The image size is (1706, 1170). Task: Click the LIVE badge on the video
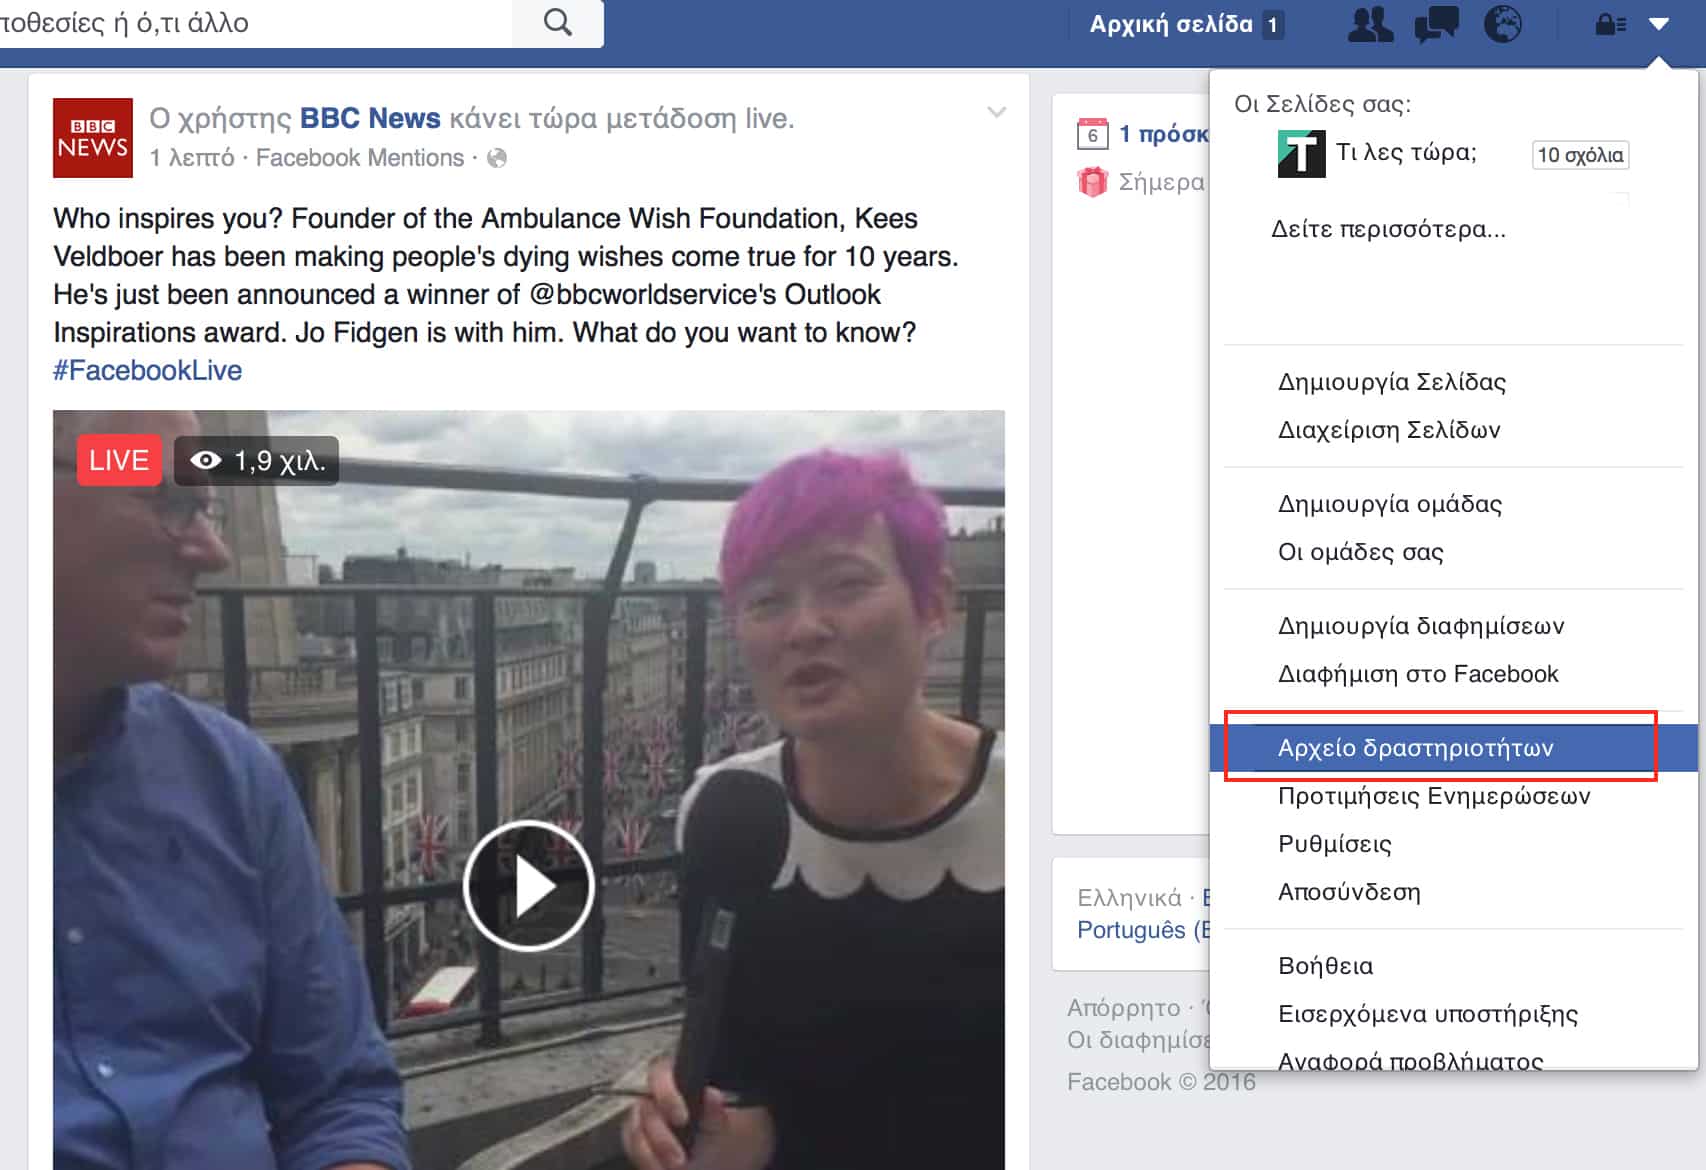[119, 460]
